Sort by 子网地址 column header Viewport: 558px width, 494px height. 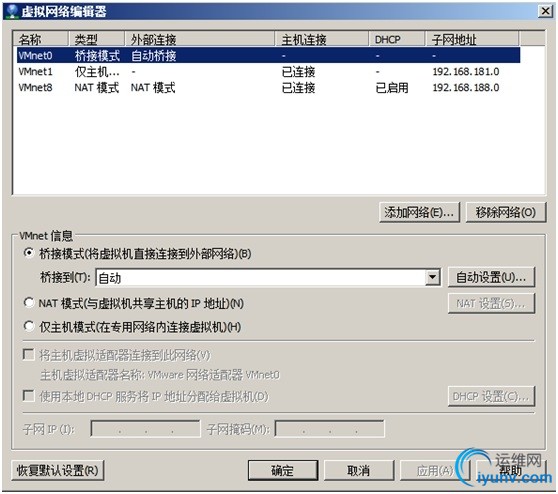pyautogui.click(x=472, y=39)
